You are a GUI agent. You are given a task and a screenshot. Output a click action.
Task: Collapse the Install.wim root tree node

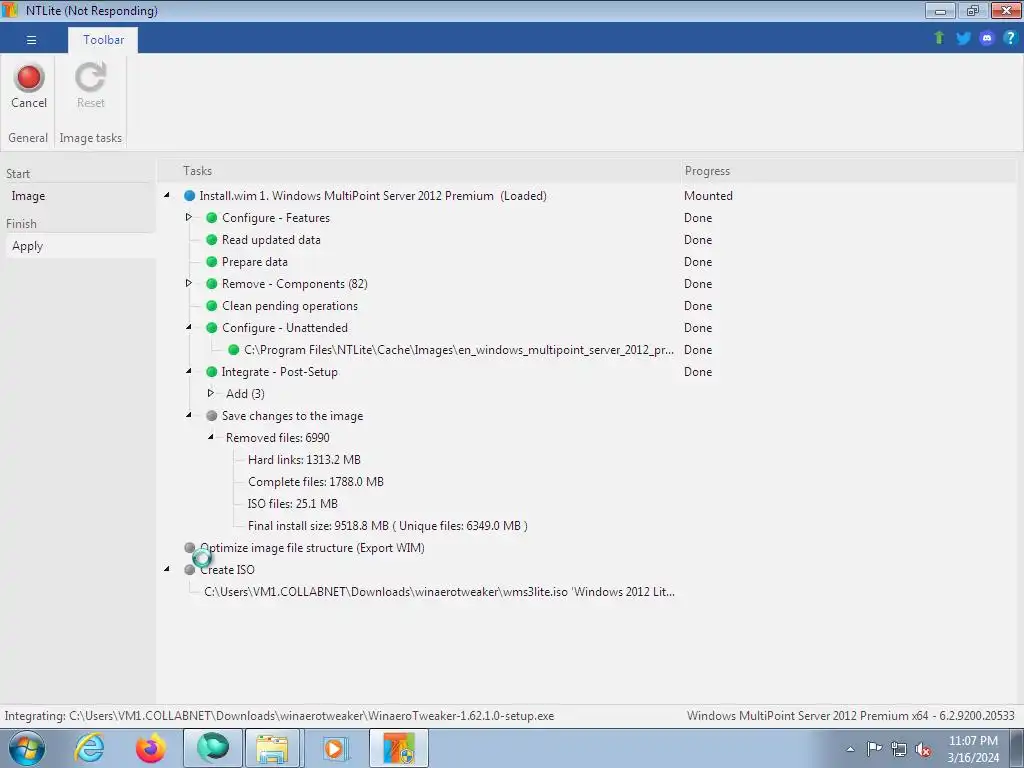(x=167, y=195)
